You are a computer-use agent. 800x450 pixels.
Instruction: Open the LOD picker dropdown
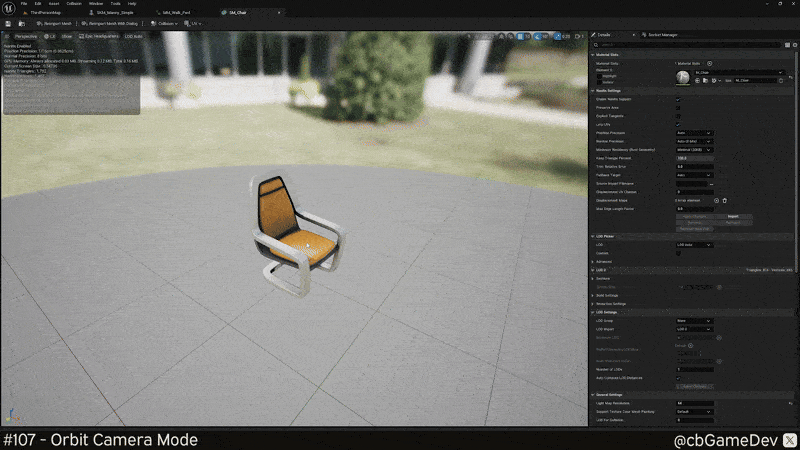(694, 245)
